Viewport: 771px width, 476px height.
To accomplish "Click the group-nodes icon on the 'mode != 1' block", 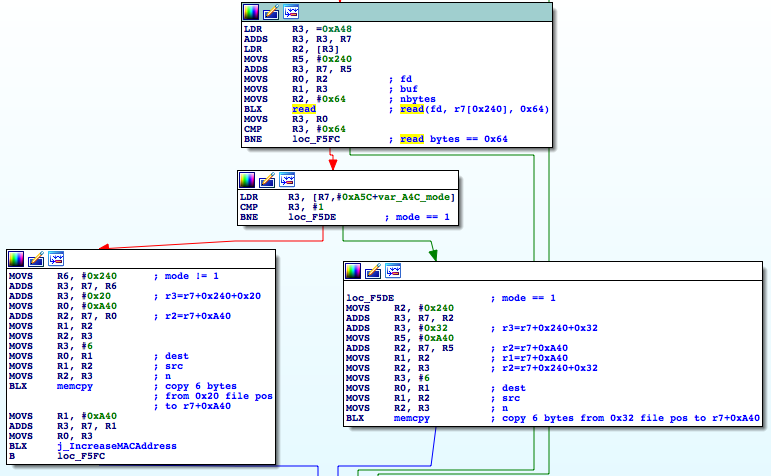I will pos(57,259).
